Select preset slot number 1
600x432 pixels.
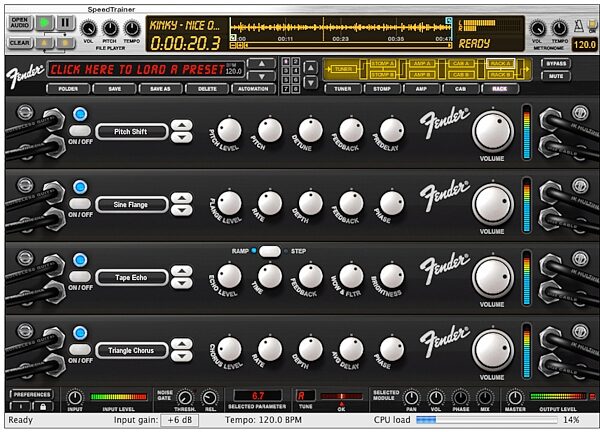[x=286, y=62]
